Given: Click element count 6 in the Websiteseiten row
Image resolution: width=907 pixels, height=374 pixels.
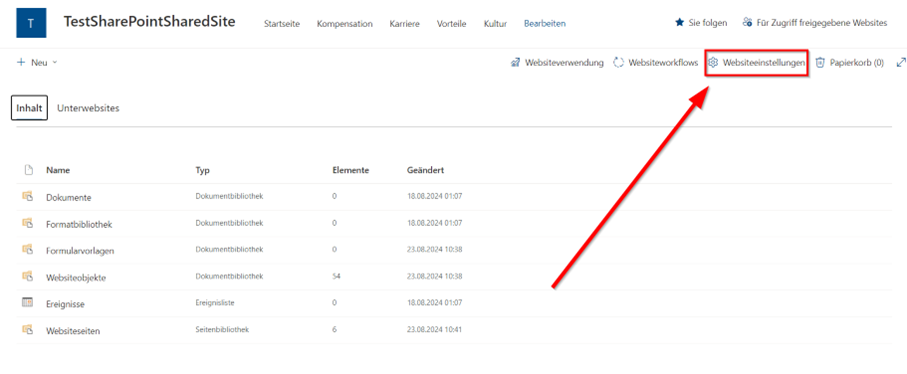Looking at the screenshot, I should coord(335,329).
